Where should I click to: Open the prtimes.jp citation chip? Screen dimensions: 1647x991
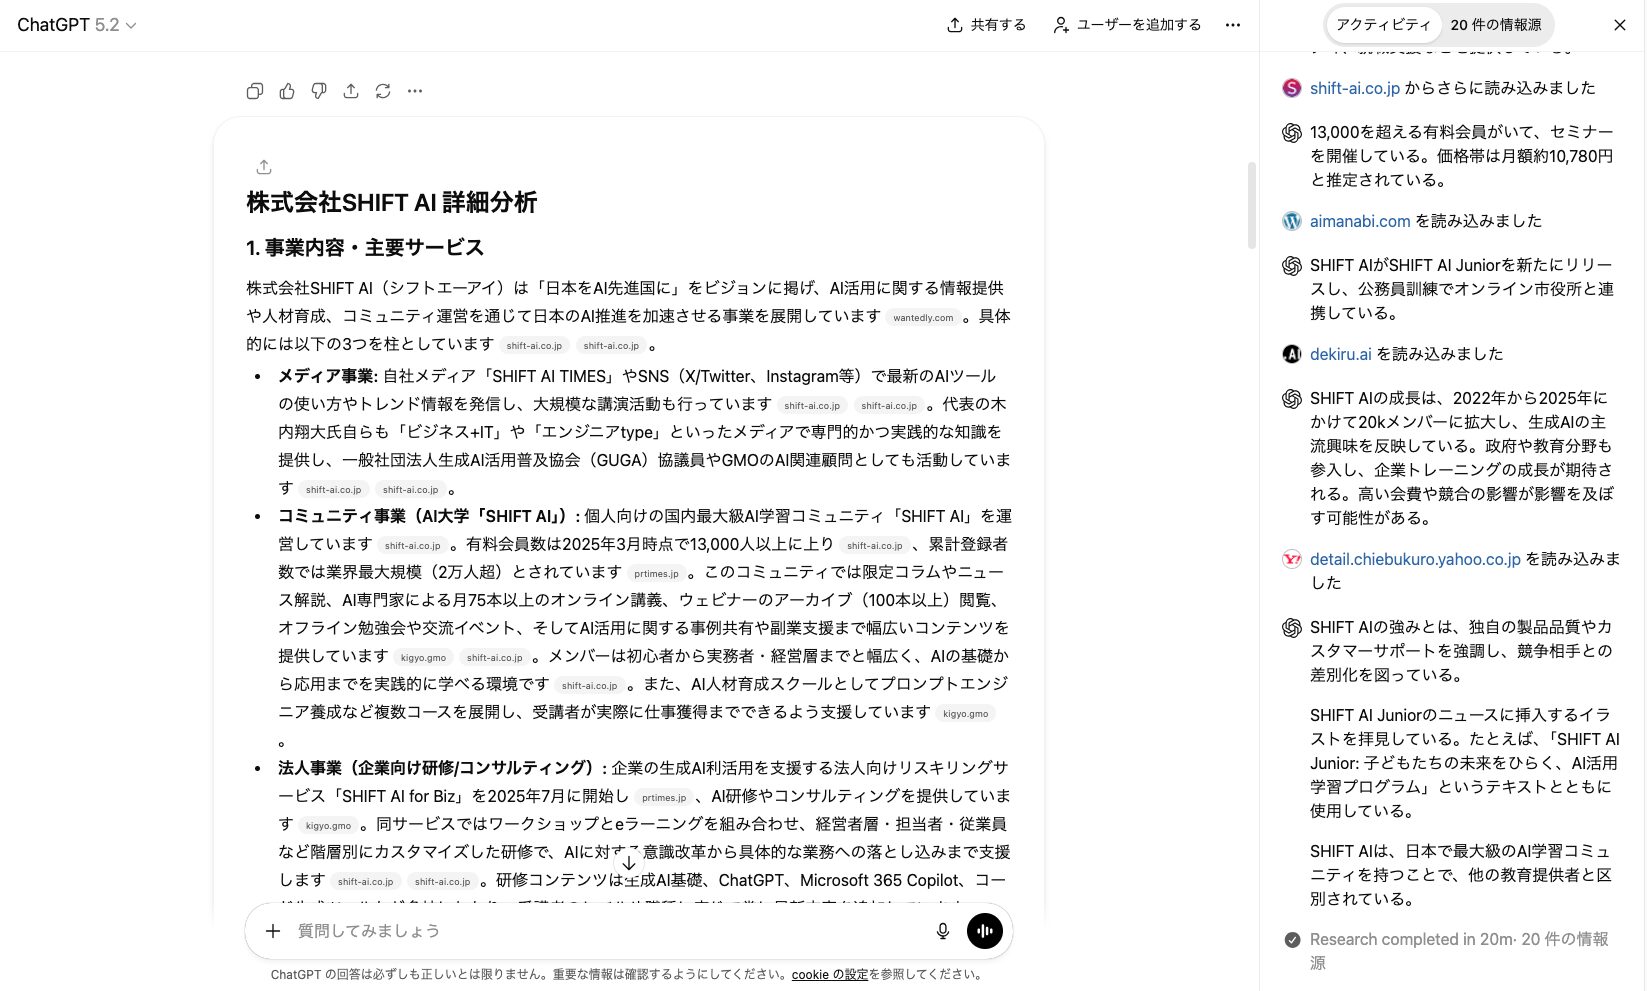pos(657,572)
